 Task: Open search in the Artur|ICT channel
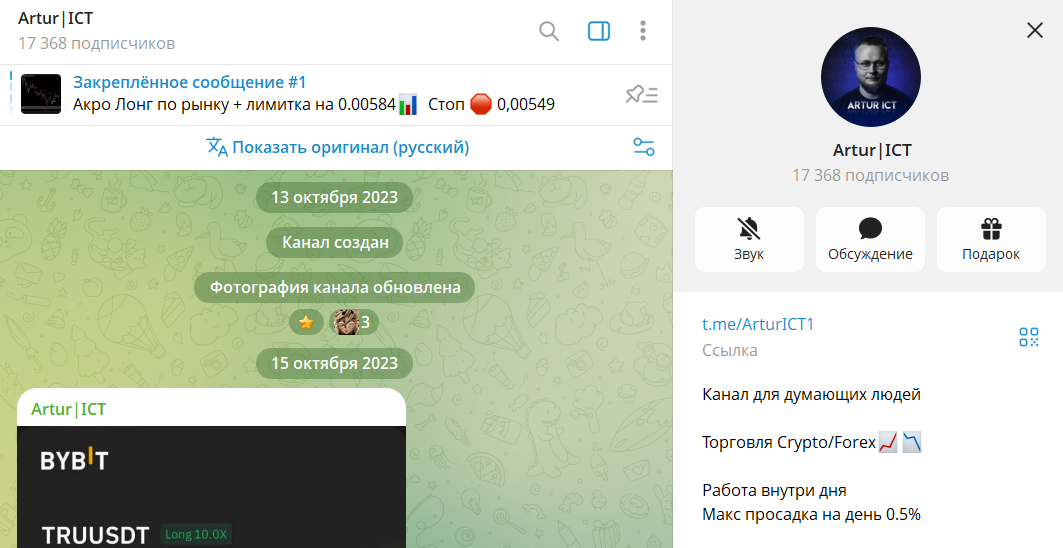548,31
